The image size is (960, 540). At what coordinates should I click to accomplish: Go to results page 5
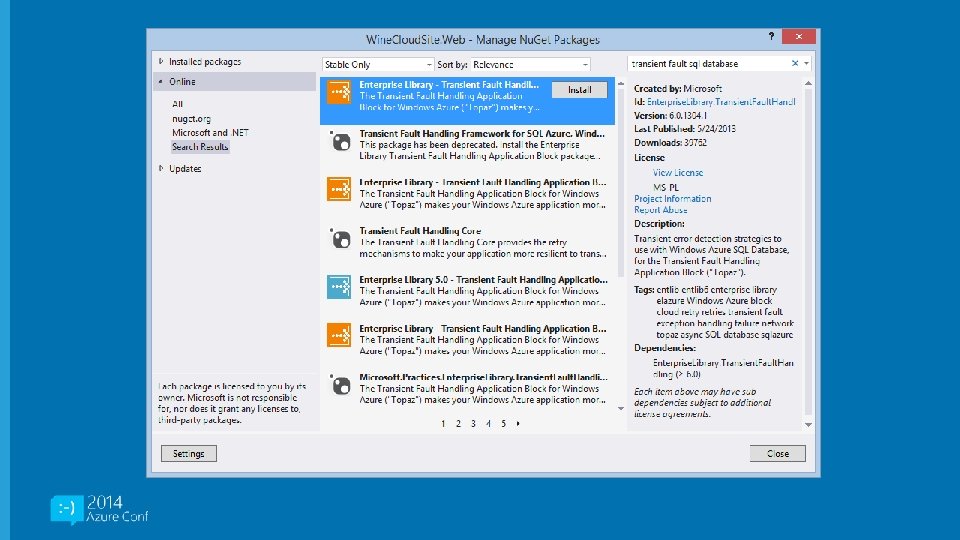point(503,424)
